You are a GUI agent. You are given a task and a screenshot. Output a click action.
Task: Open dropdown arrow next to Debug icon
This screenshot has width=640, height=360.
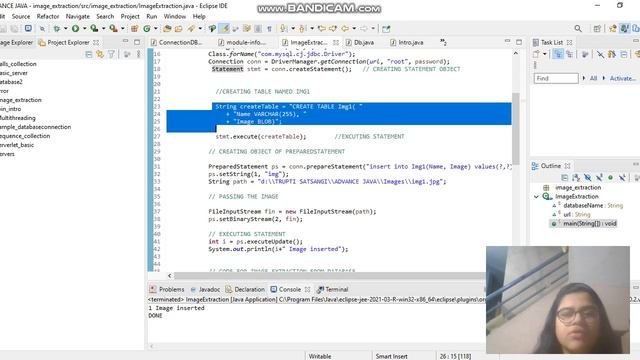tap(65, 29)
